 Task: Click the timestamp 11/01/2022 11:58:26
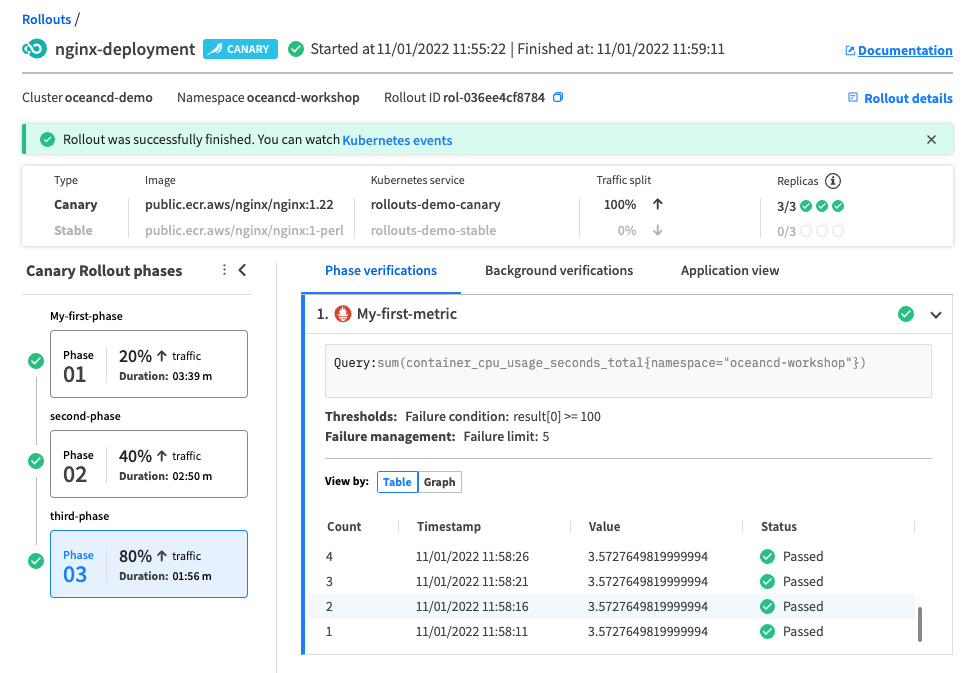point(472,557)
